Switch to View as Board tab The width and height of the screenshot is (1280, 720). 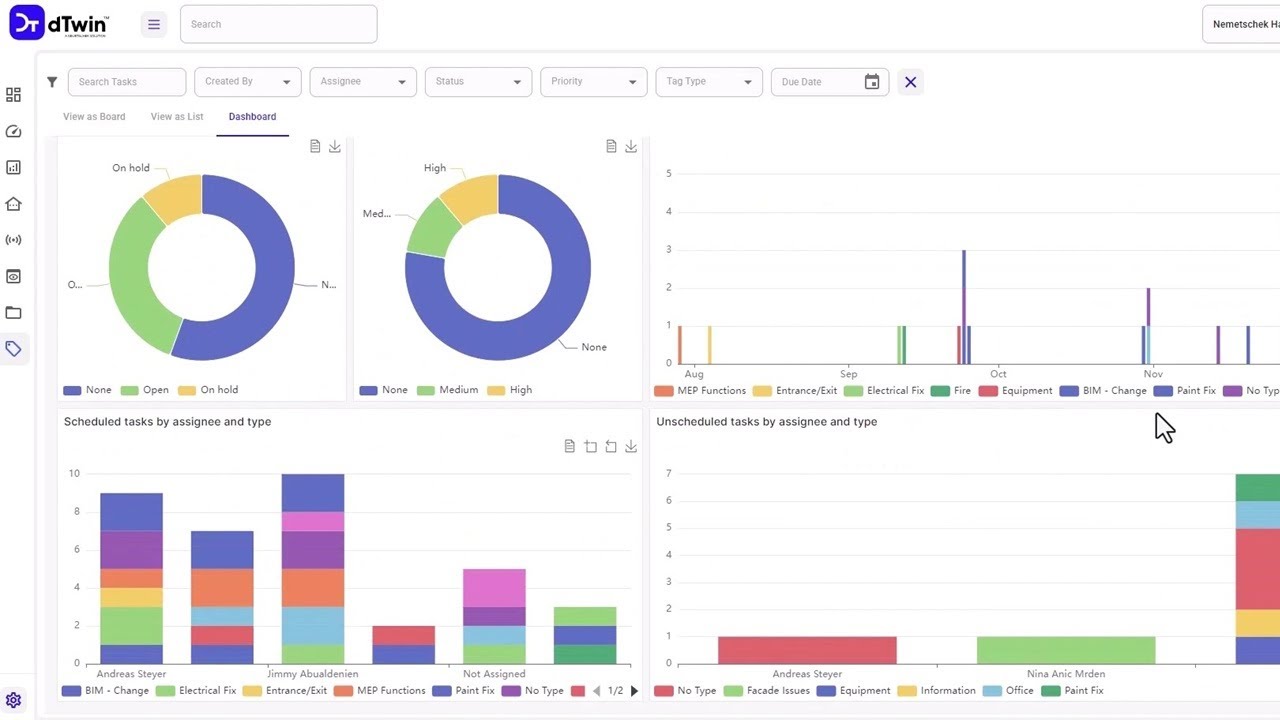94,117
